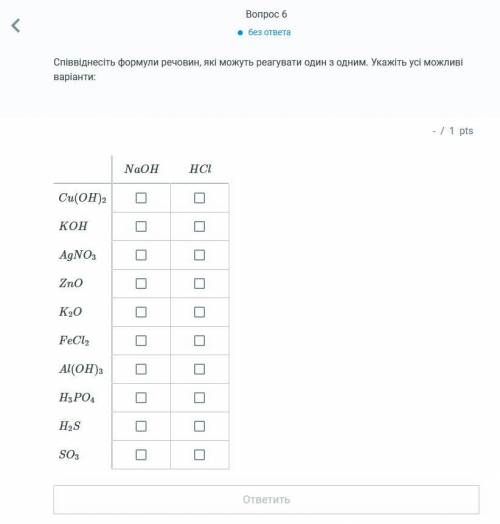
Task: Tick the HCl checkbox for KOH
Action: click(x=200, y=226)
